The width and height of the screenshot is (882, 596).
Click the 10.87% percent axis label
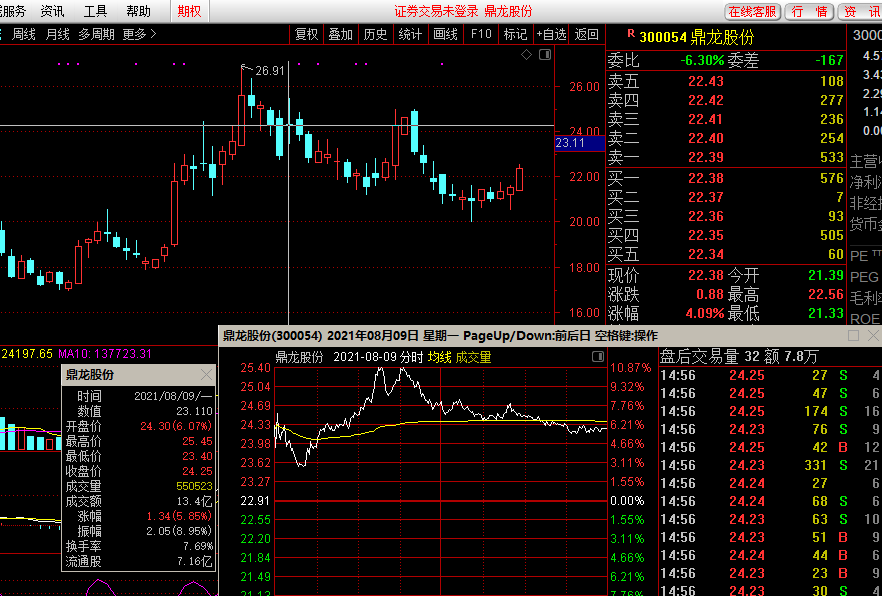click(x=631, y=368)
